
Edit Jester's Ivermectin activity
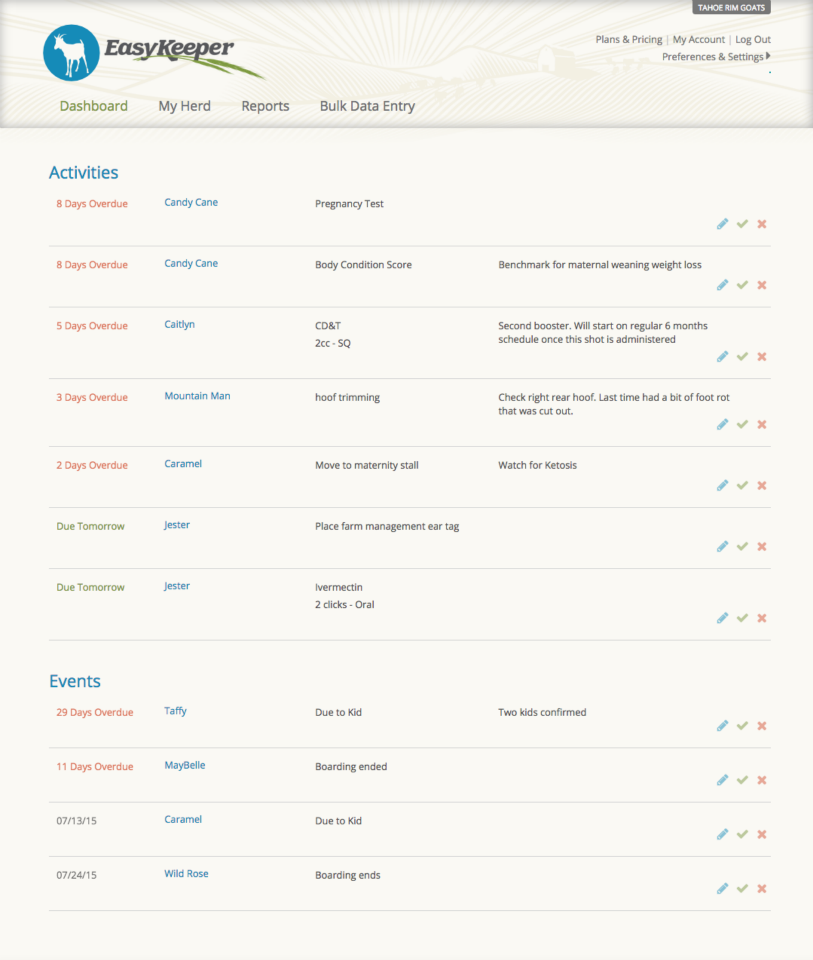722,617
